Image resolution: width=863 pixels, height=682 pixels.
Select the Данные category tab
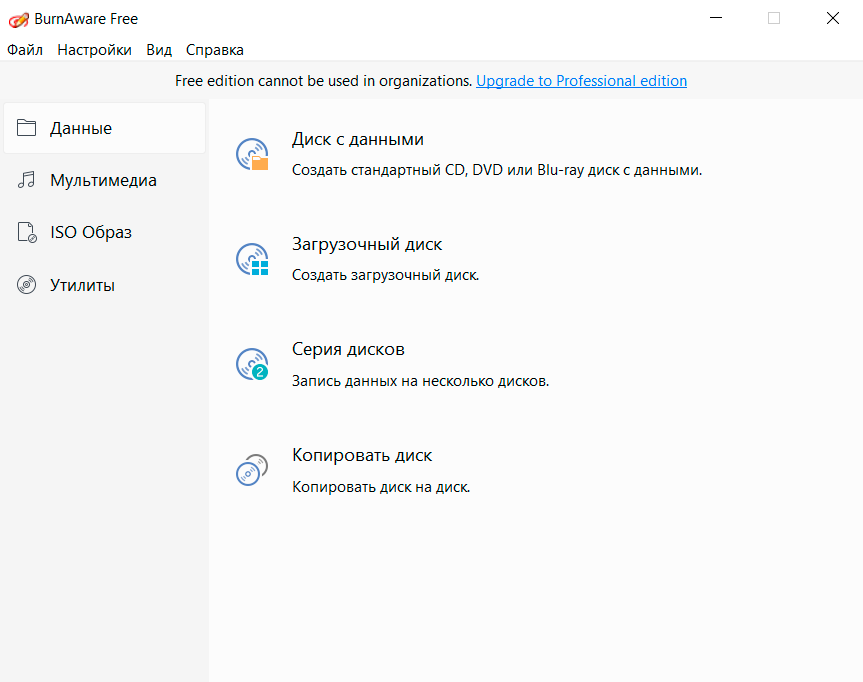pos(105,128)
